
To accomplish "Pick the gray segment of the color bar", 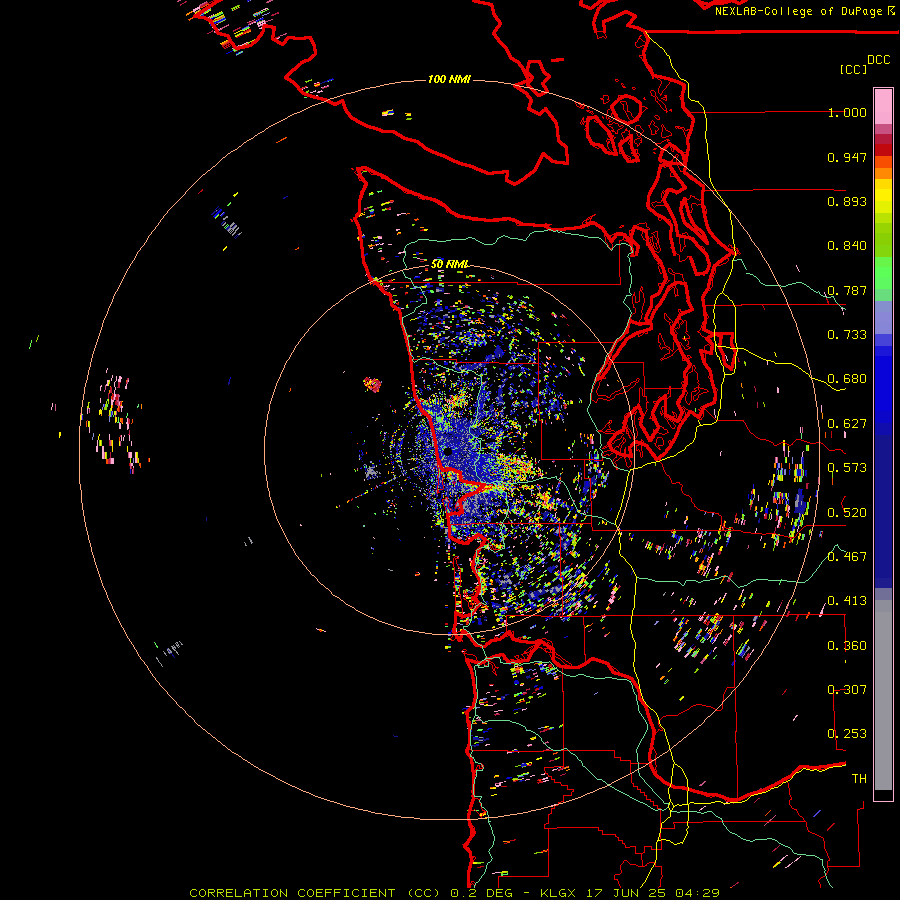I will point(883,695).
